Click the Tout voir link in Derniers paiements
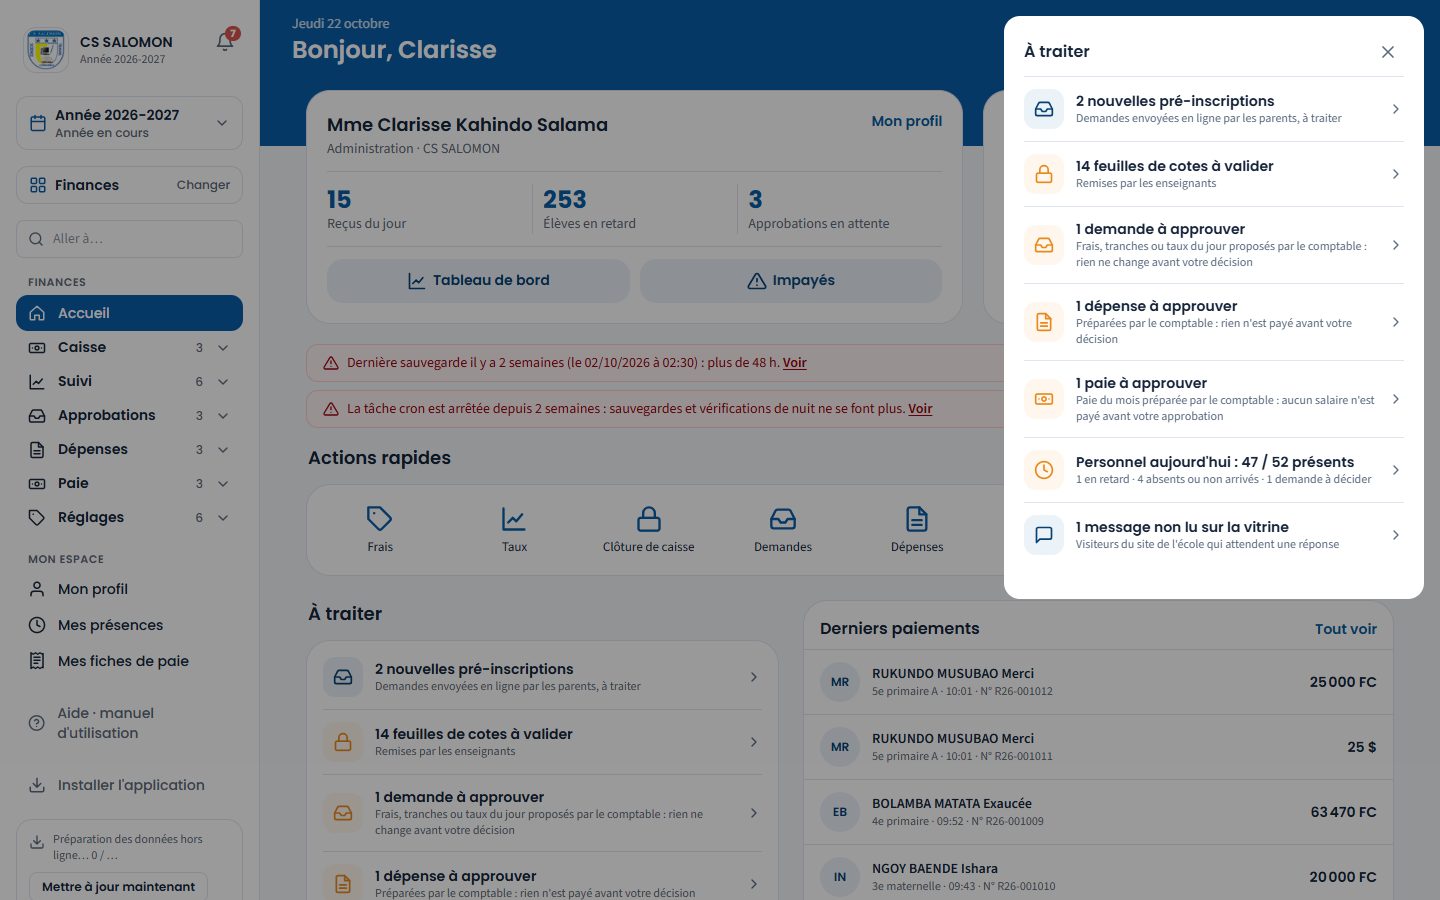 pyautogui.click(x=1346, y=629)
